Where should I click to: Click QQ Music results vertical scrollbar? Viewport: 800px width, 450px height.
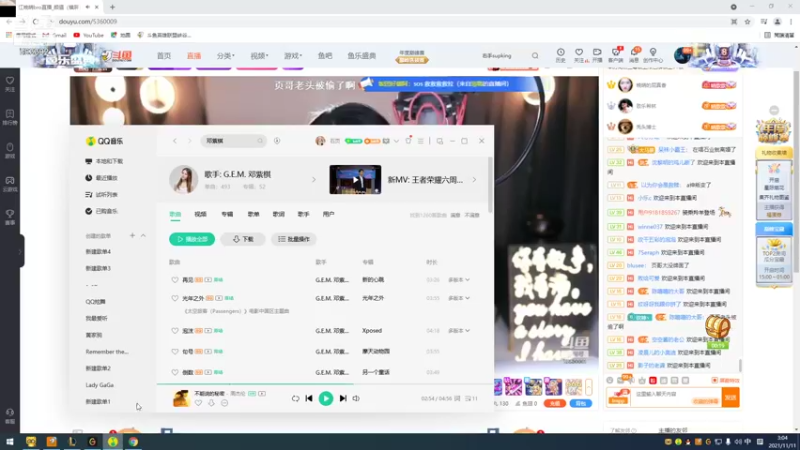click(x=490, y=185)
